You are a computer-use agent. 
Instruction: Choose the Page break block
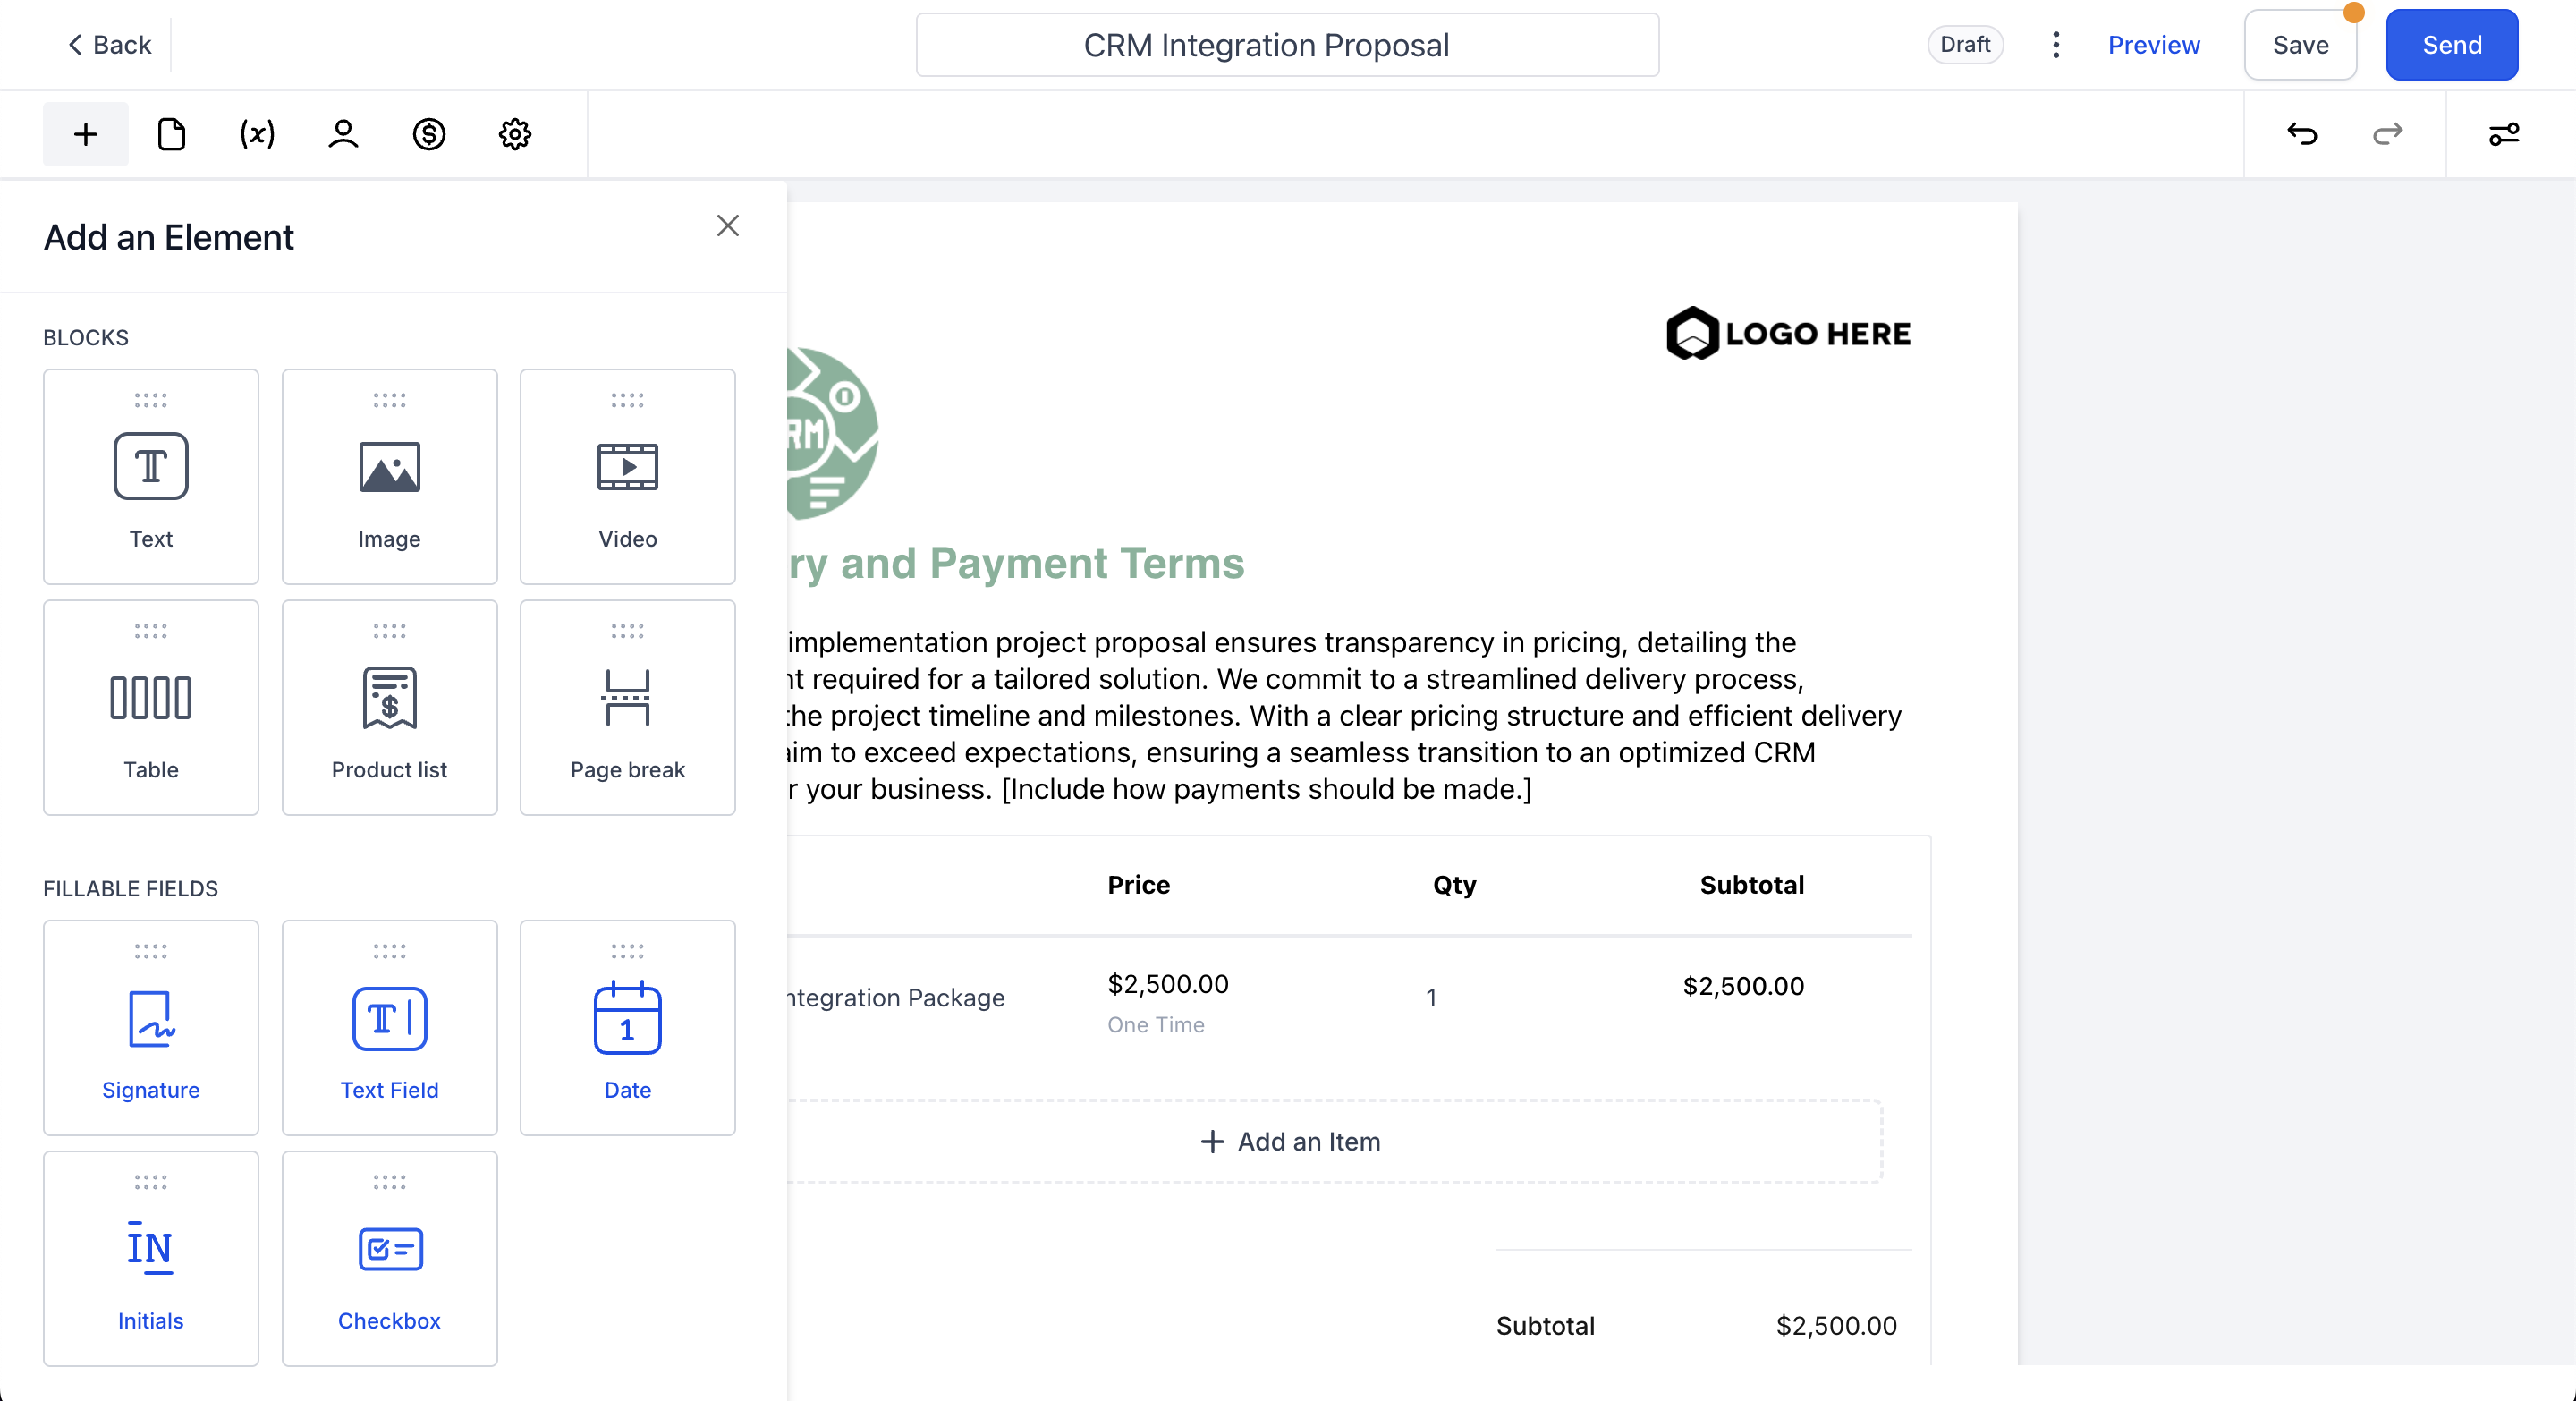[x=627, y=707]
